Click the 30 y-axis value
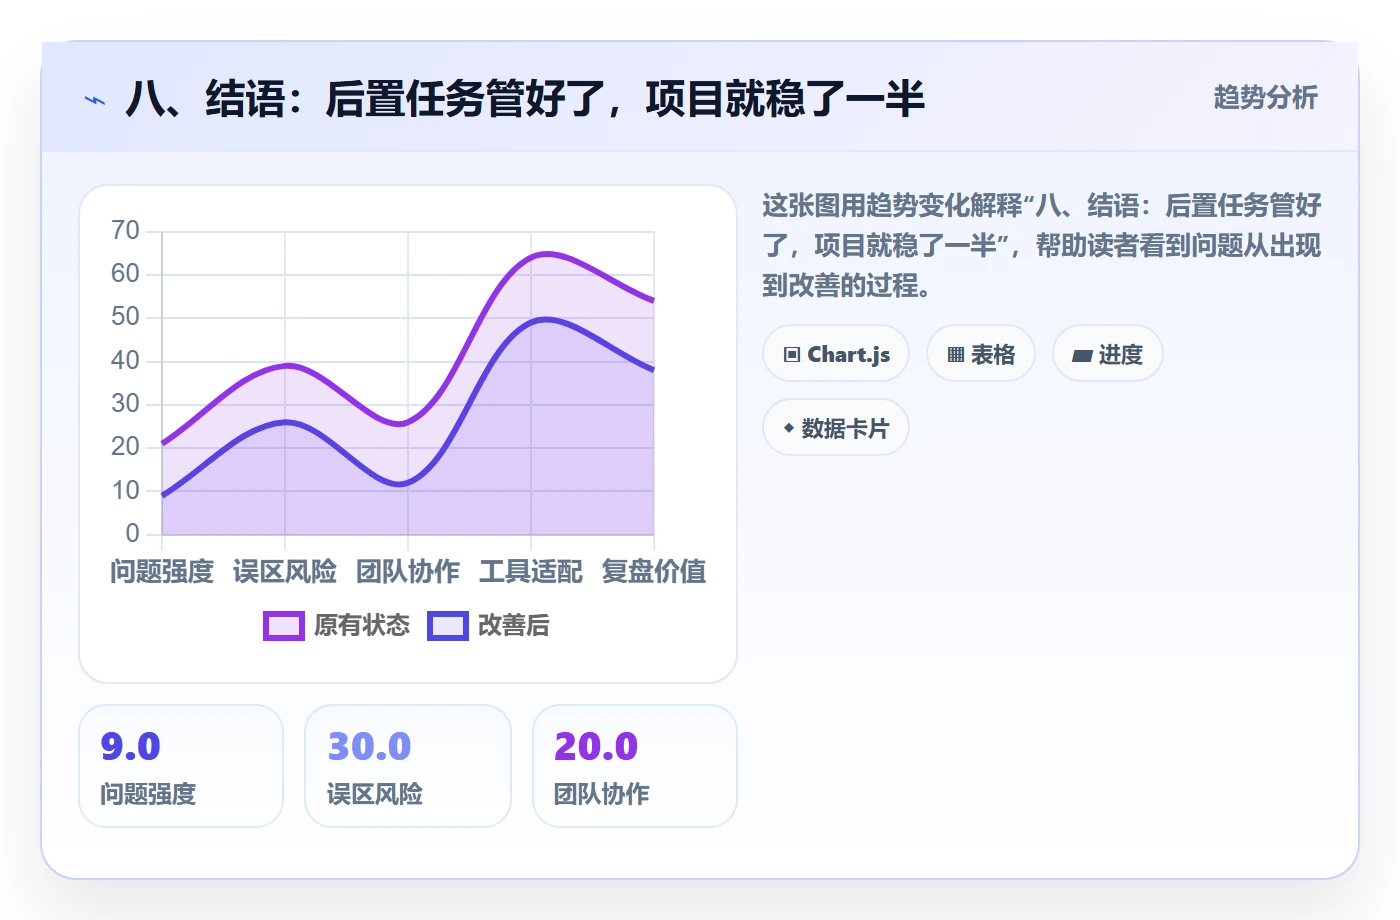1400x920 pixels. [125, 404]
